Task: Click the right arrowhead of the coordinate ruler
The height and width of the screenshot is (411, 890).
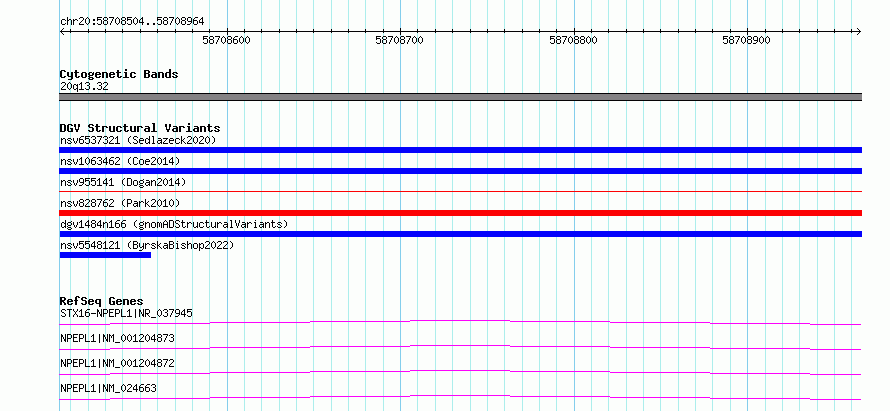Action: click(x=859, y=32)
